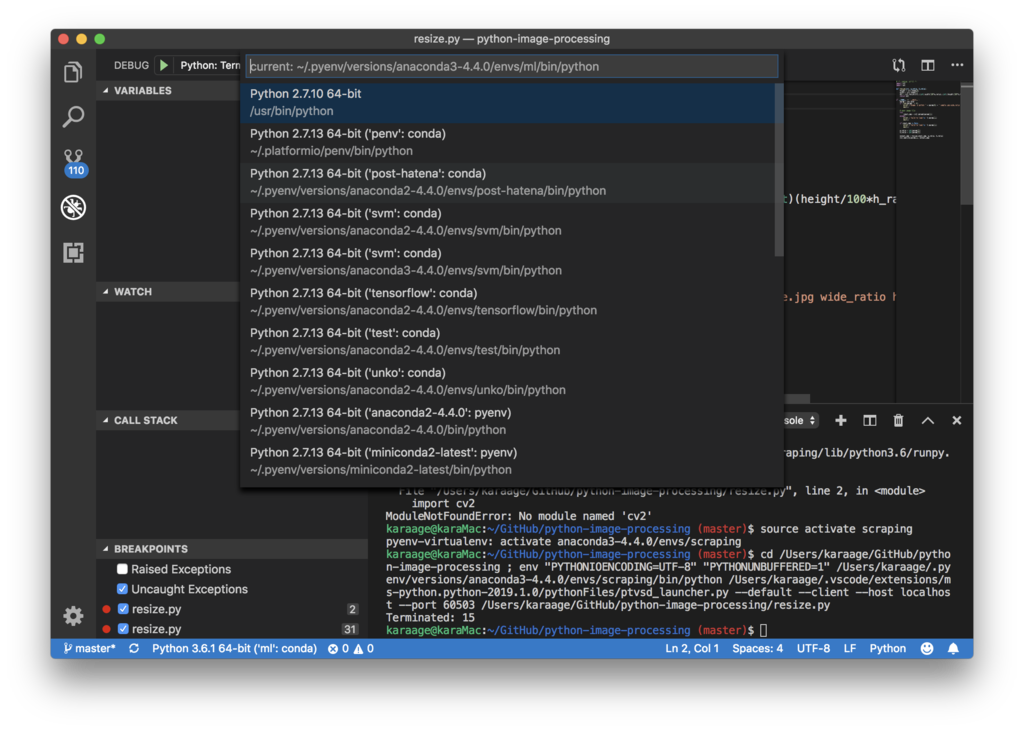Open notifications bell icon
This screenshot has width=1024, height=731.
(x=953, y=649)
